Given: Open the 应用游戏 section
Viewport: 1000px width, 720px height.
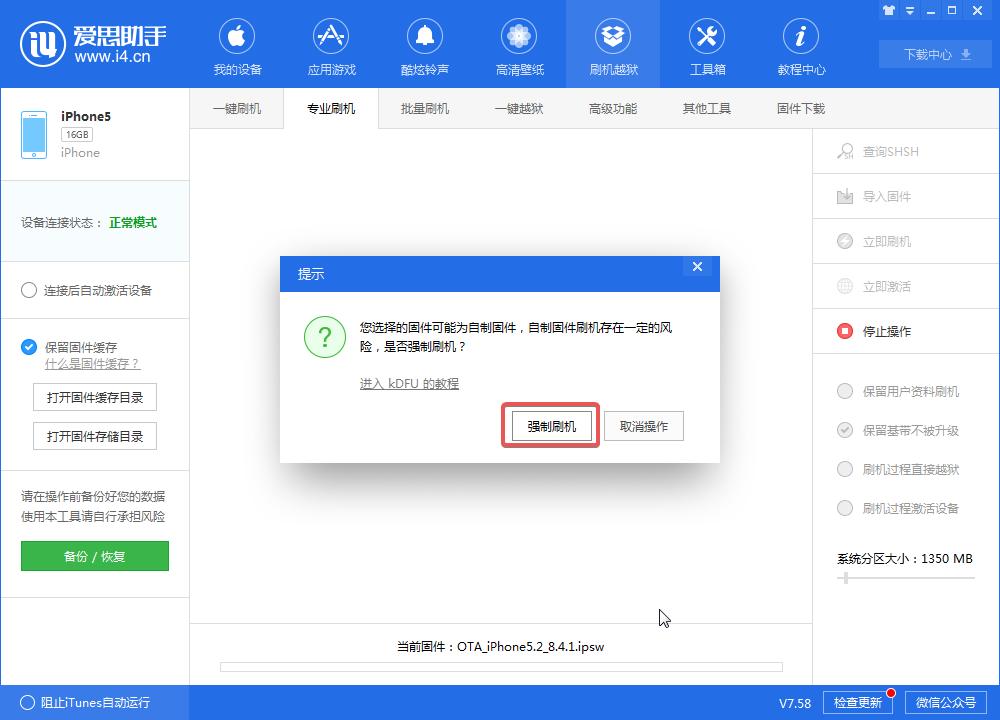Looking at the screenshot, I should tap(330, 44).
